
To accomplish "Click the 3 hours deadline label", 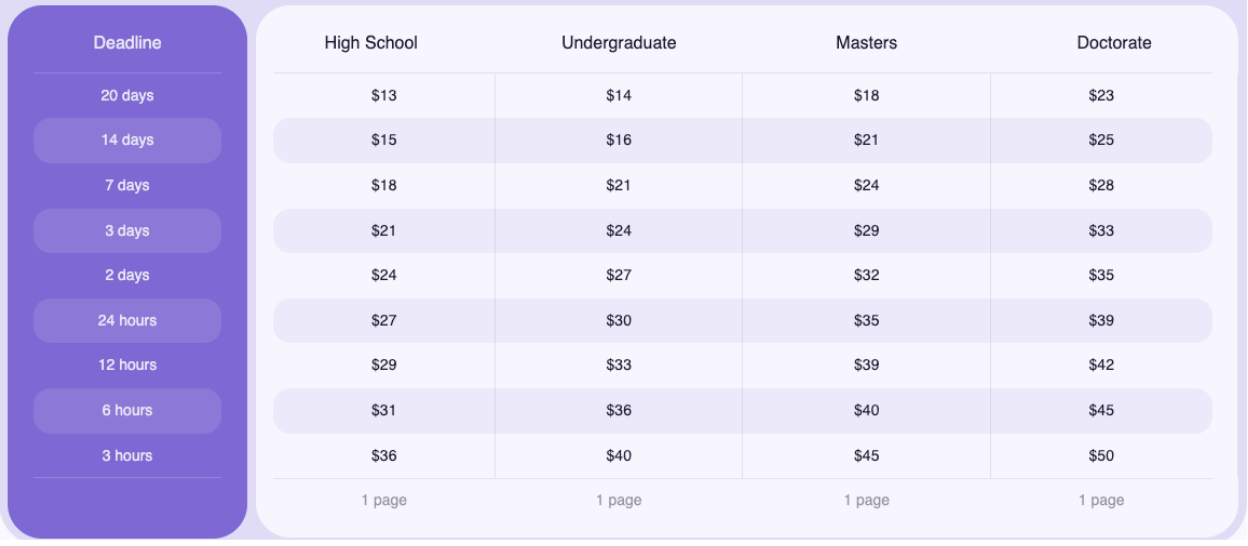I will click(x=127, y=456).
